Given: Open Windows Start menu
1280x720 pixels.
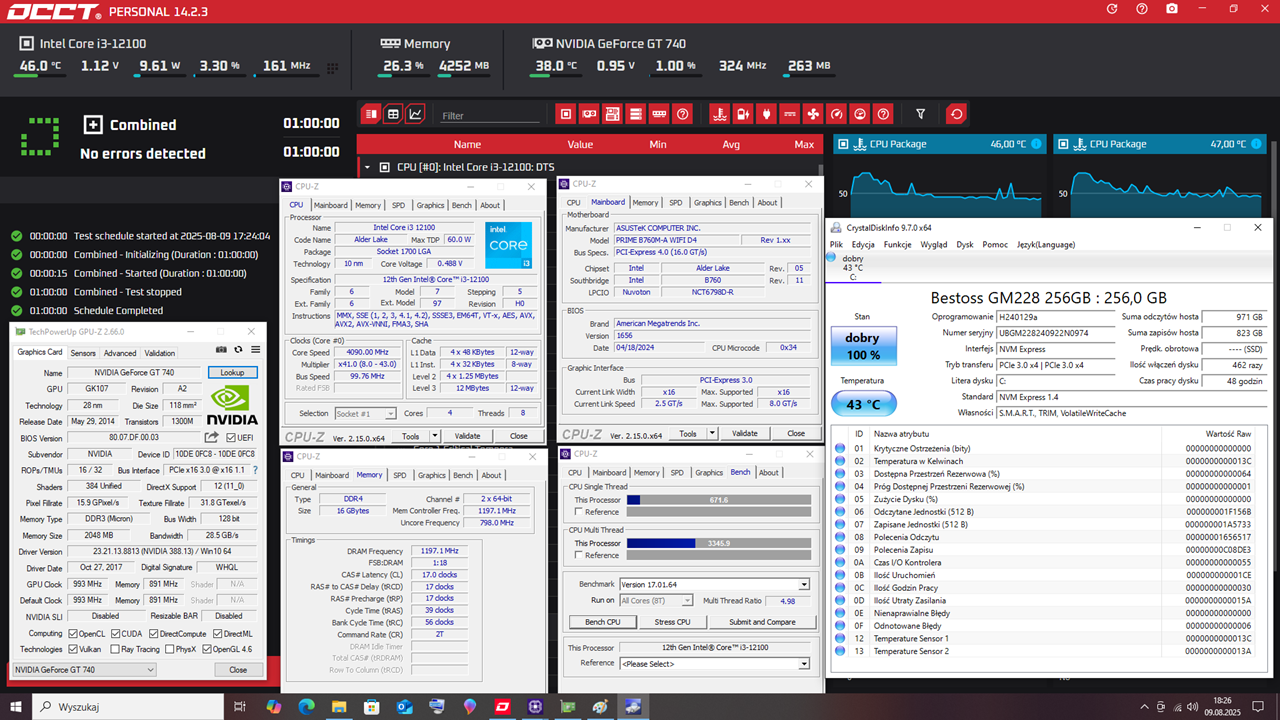Looking at the screenshot, I should [x=16, y=706].
